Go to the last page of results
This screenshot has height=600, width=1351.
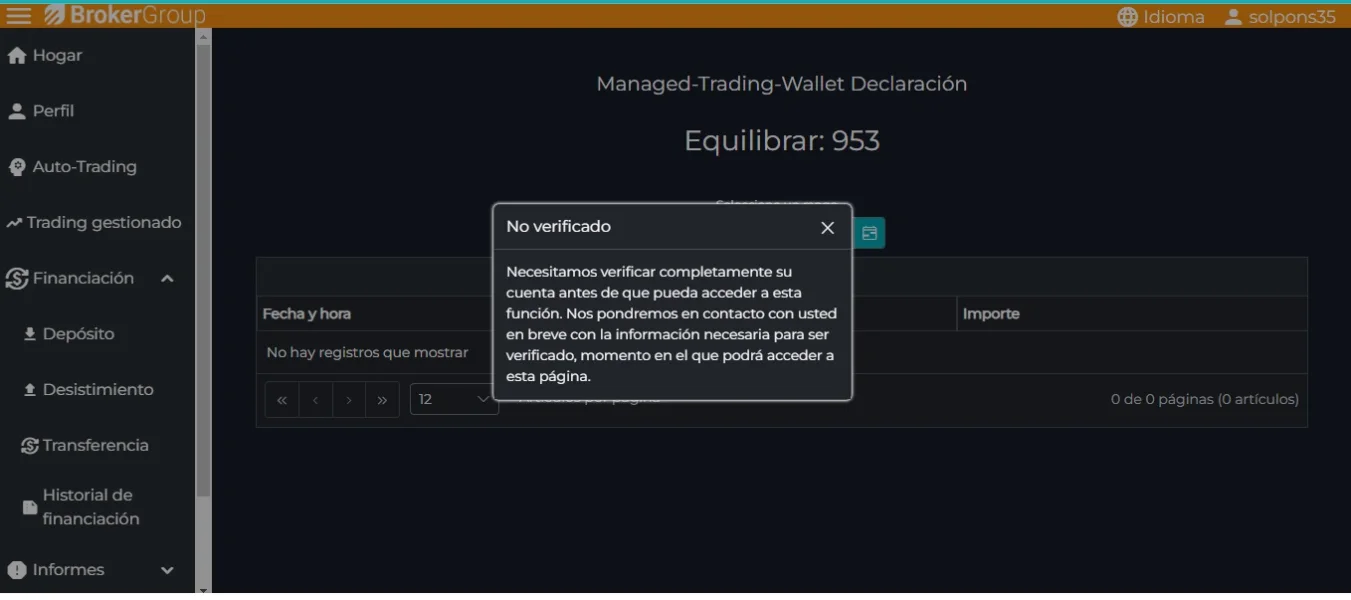[x=382, y=400]
